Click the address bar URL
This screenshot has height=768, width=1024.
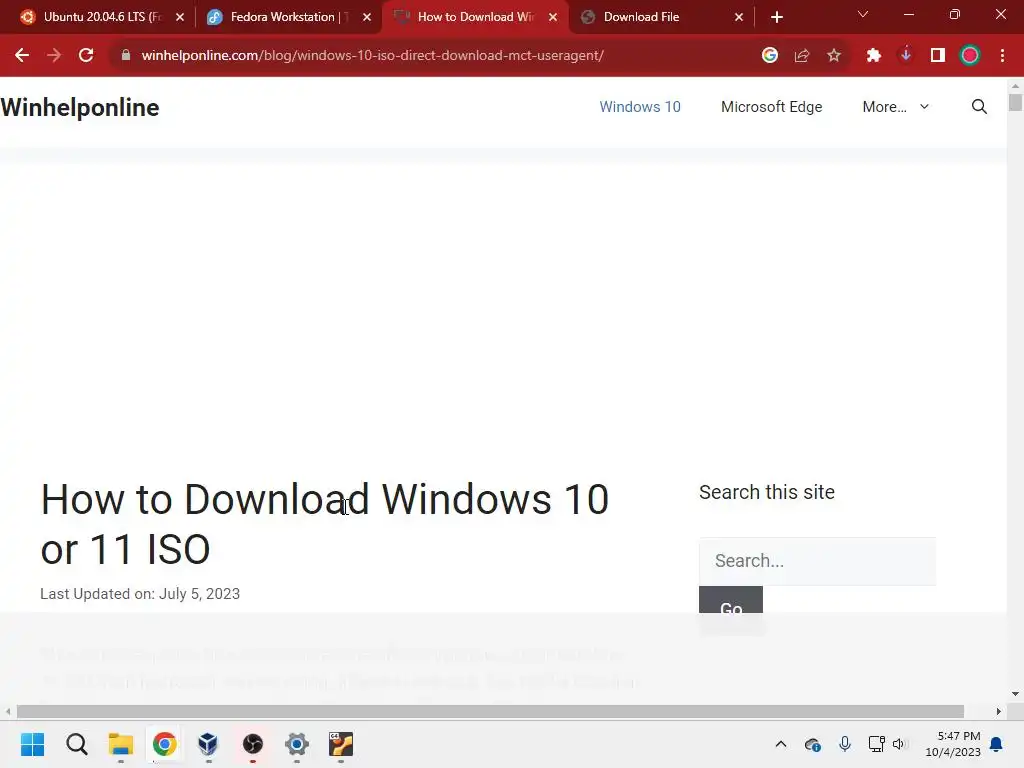pos(372,56)
